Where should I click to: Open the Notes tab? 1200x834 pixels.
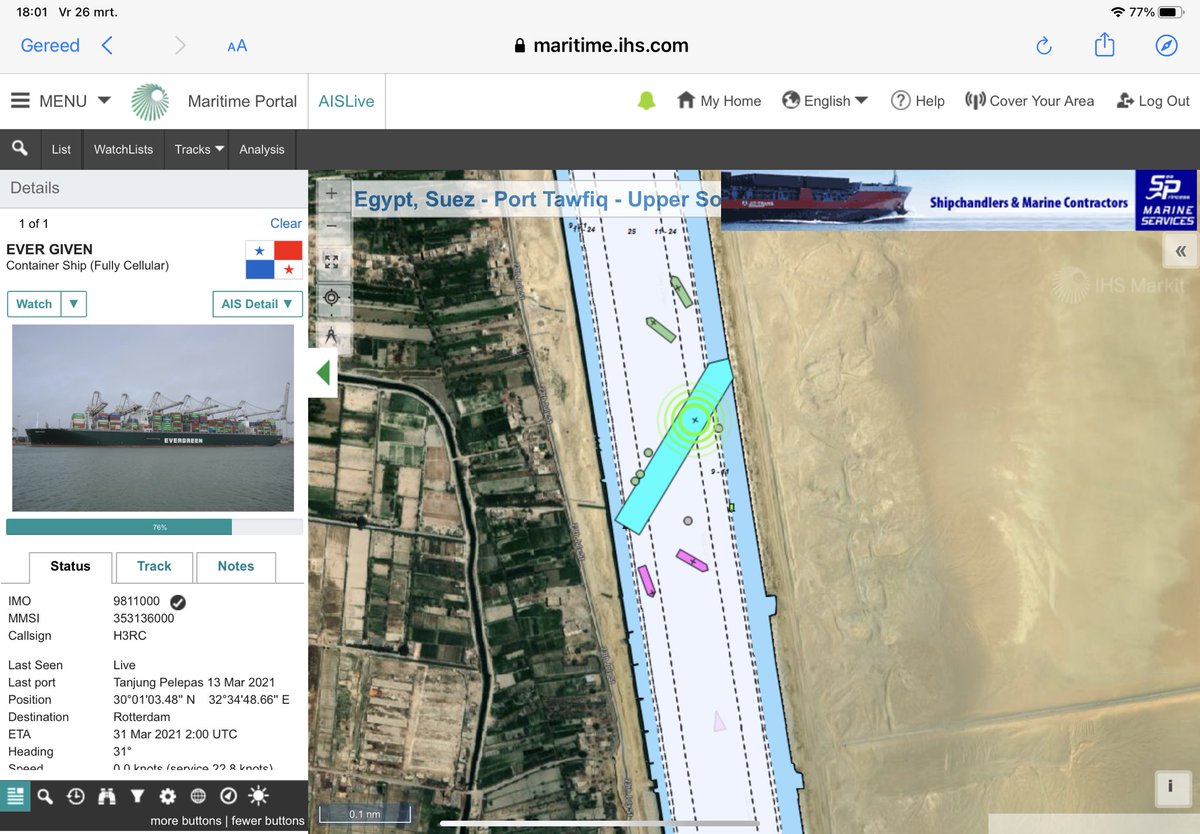236,566
